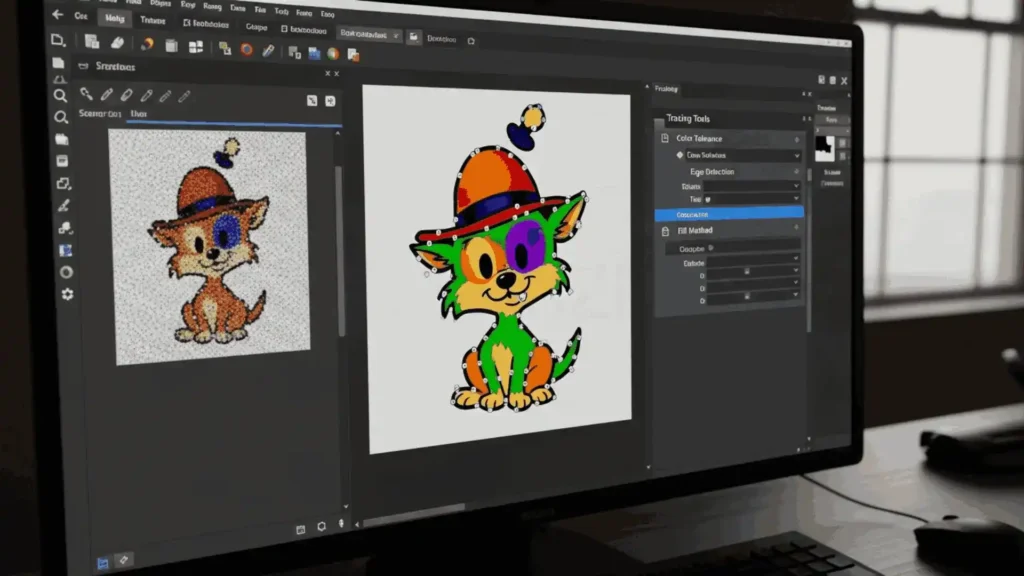This screenshot has height=576, width=1024.
Task: Click the black-and-white preview thumbnail on the right
Action: tap(825, 150)
